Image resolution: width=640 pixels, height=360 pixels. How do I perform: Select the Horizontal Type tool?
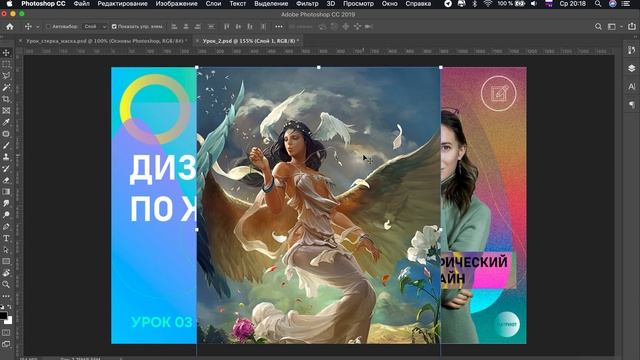(x=6, y=238)
